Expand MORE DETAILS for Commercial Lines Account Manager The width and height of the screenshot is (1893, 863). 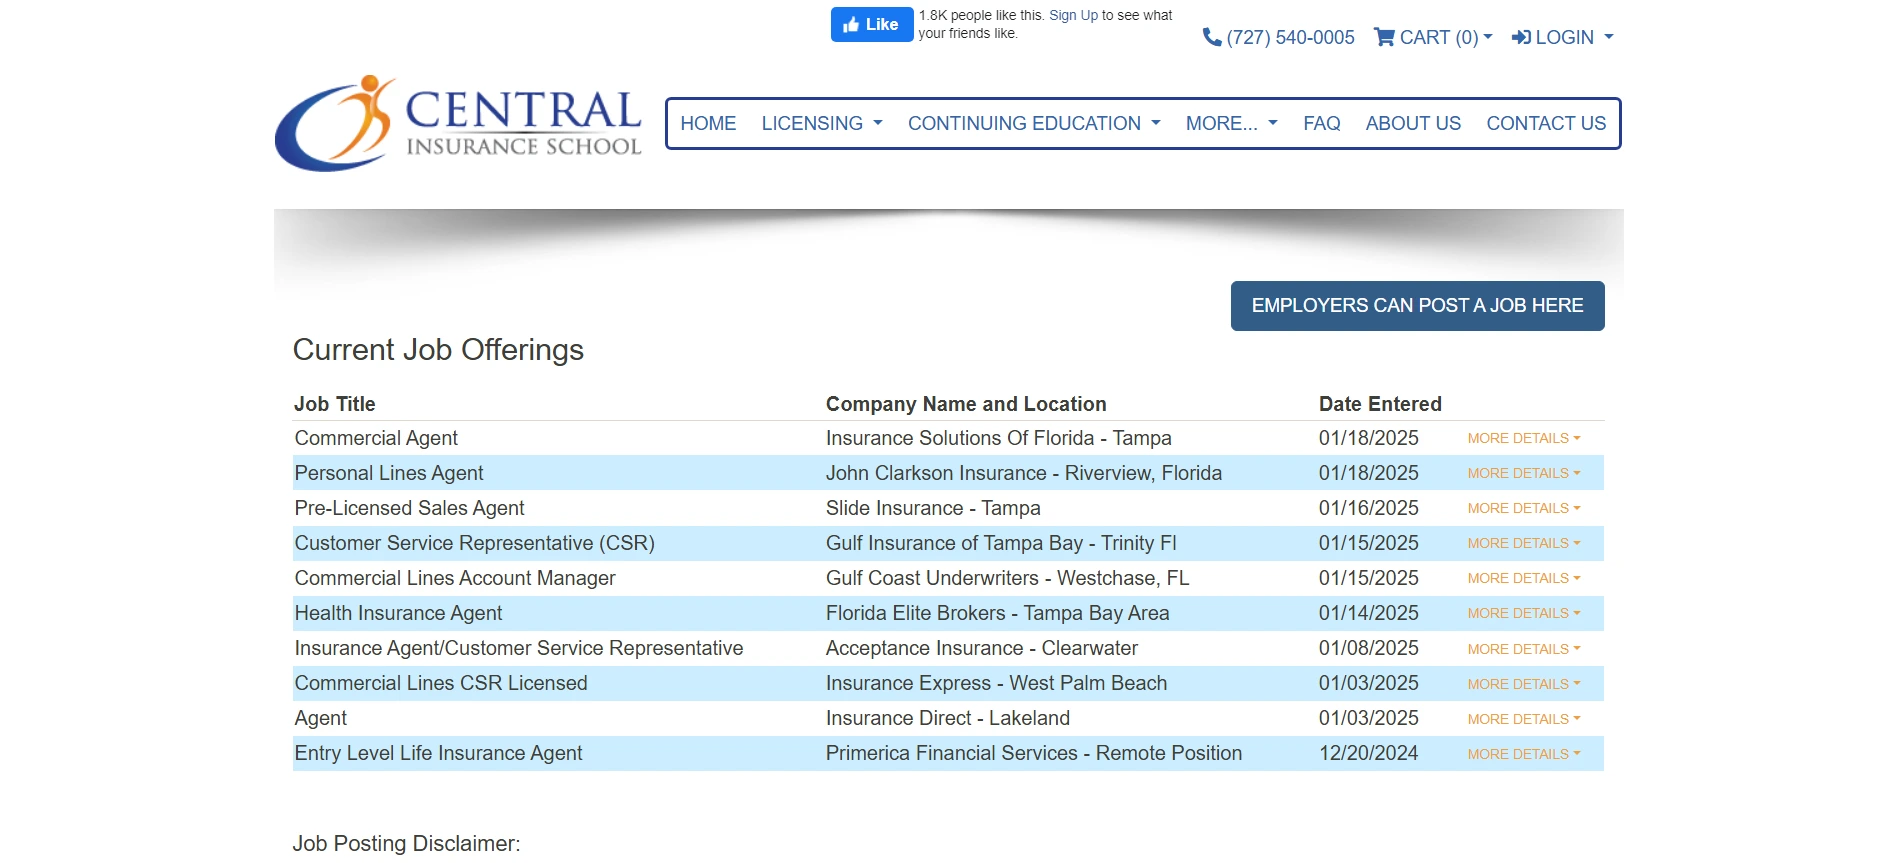[1524, 578]
